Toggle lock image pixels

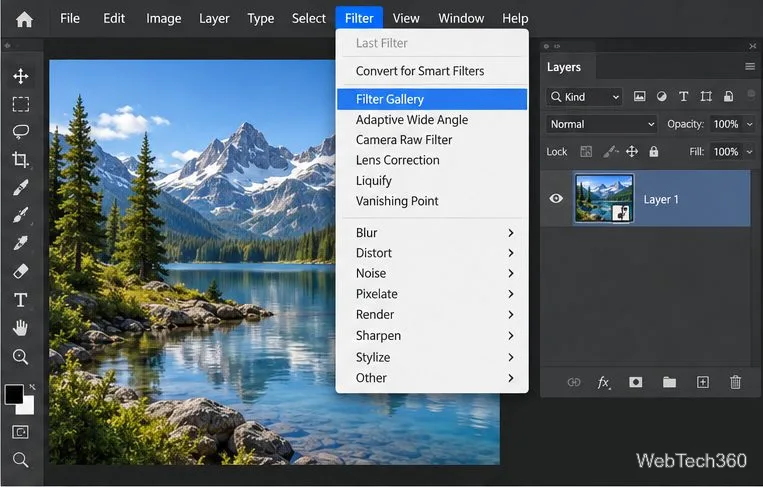(610, 152)
